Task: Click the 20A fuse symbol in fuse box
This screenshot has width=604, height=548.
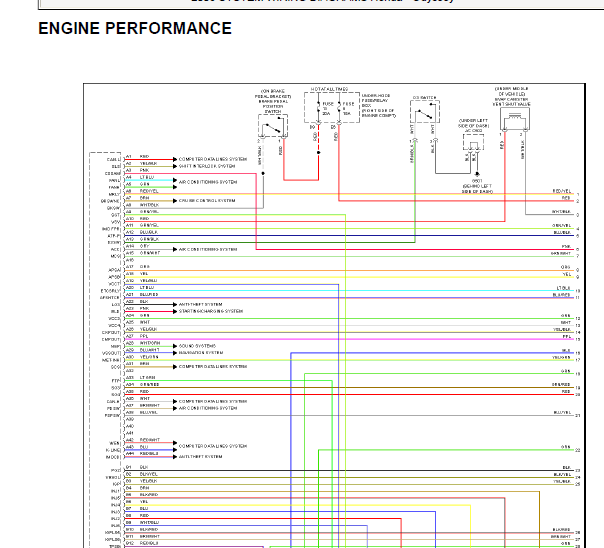Action: (x=319, y=109)
